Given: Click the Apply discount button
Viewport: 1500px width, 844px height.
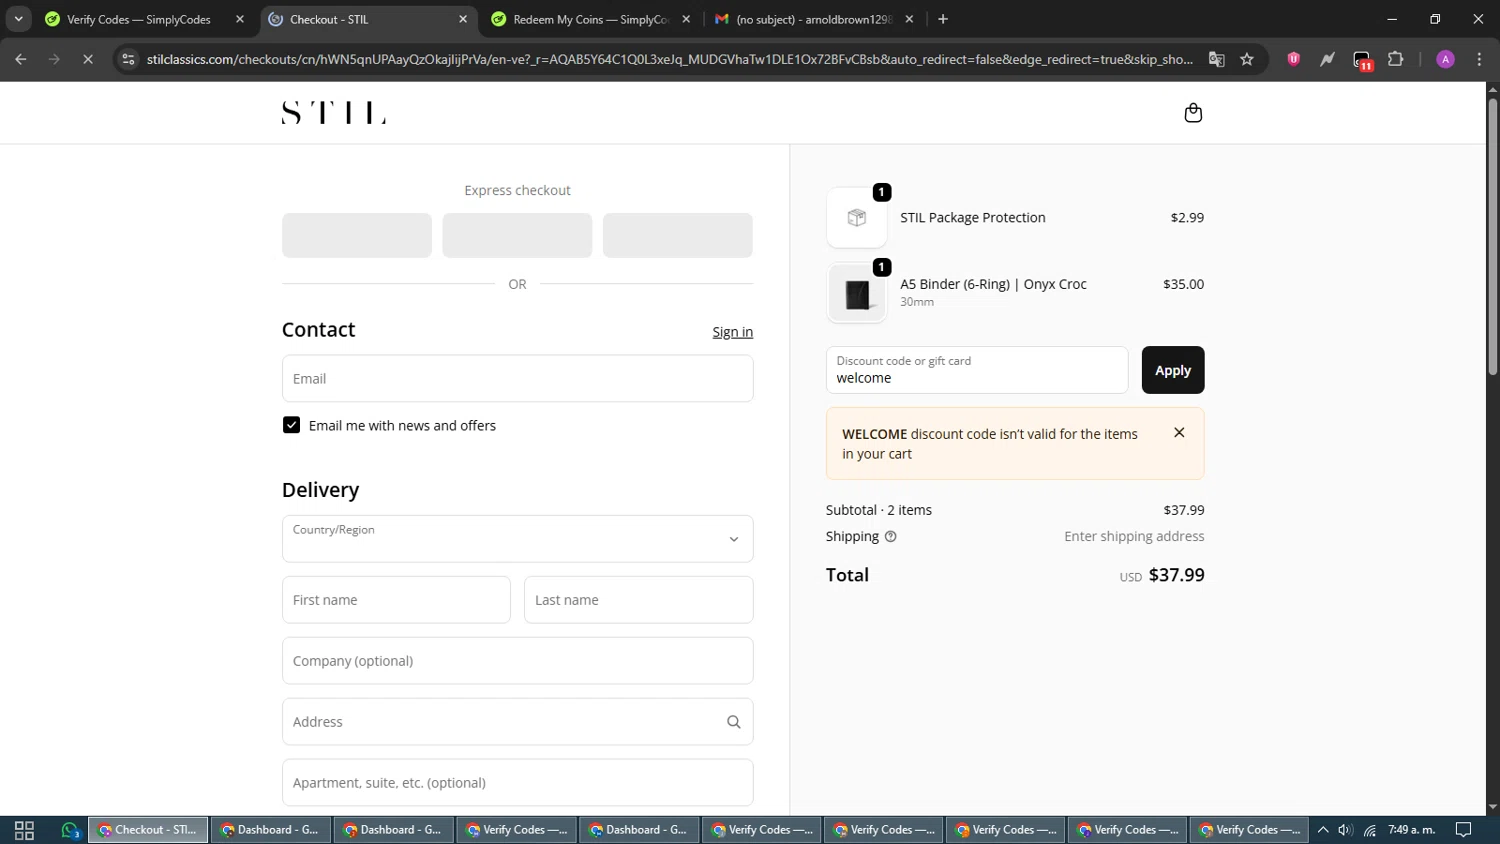Looking at the screenshot, I should pyautogui.click(x=1173, y=370).
